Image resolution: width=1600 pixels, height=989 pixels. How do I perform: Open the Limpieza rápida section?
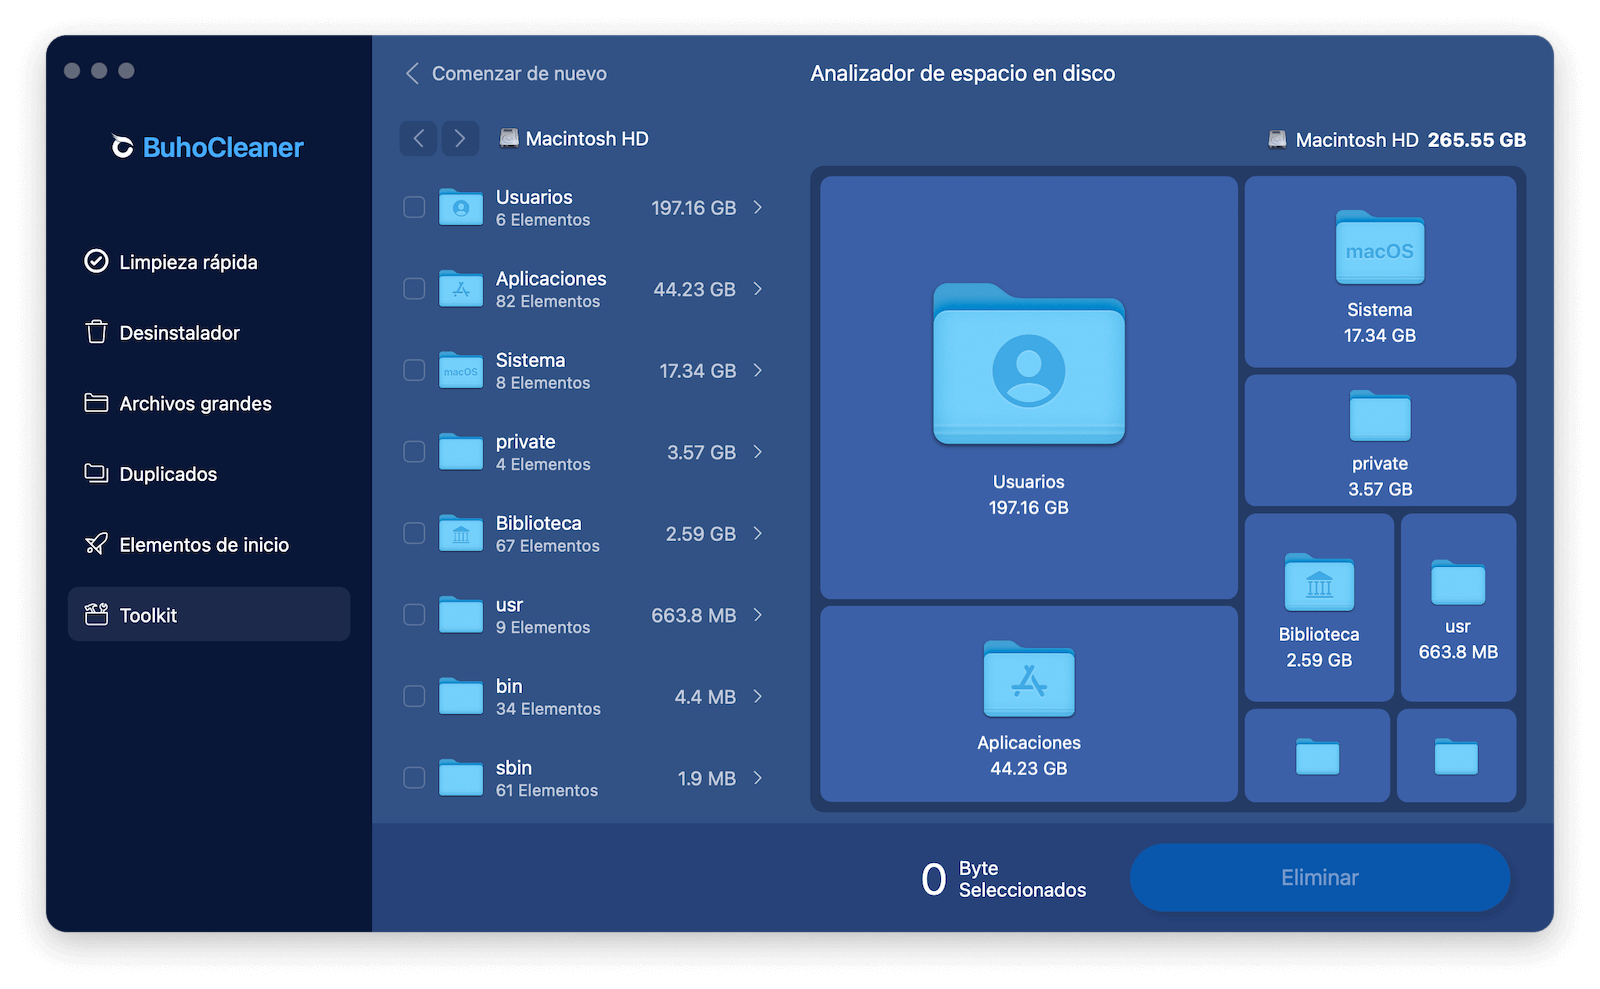click(x=208, y=262)
